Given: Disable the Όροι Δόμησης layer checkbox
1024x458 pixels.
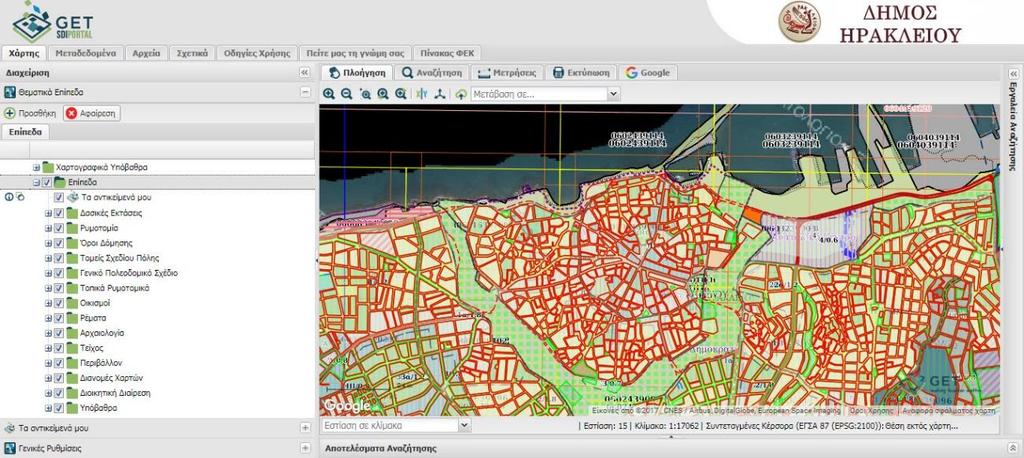Looking at the screenshot, I should (x=59, y=242).
